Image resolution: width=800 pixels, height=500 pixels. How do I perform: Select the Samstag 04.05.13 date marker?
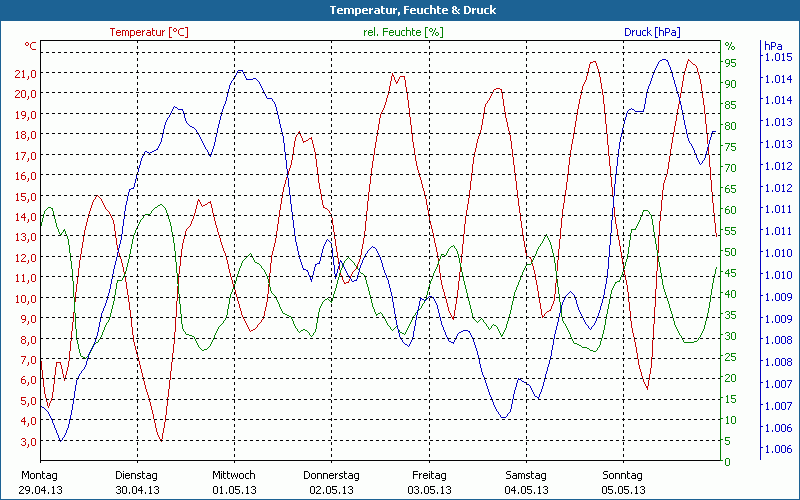point(526,482)
